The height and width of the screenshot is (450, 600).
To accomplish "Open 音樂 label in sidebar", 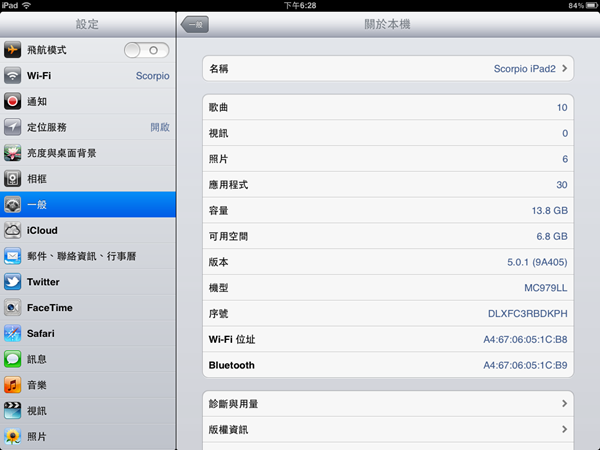I will pyautogui.click(x=37, y=385).
